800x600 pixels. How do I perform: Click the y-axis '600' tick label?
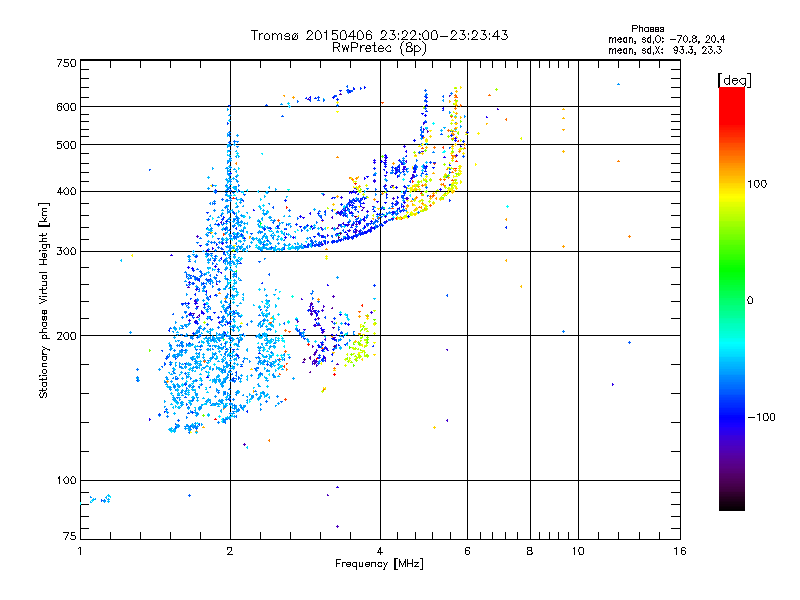(66, 107)
